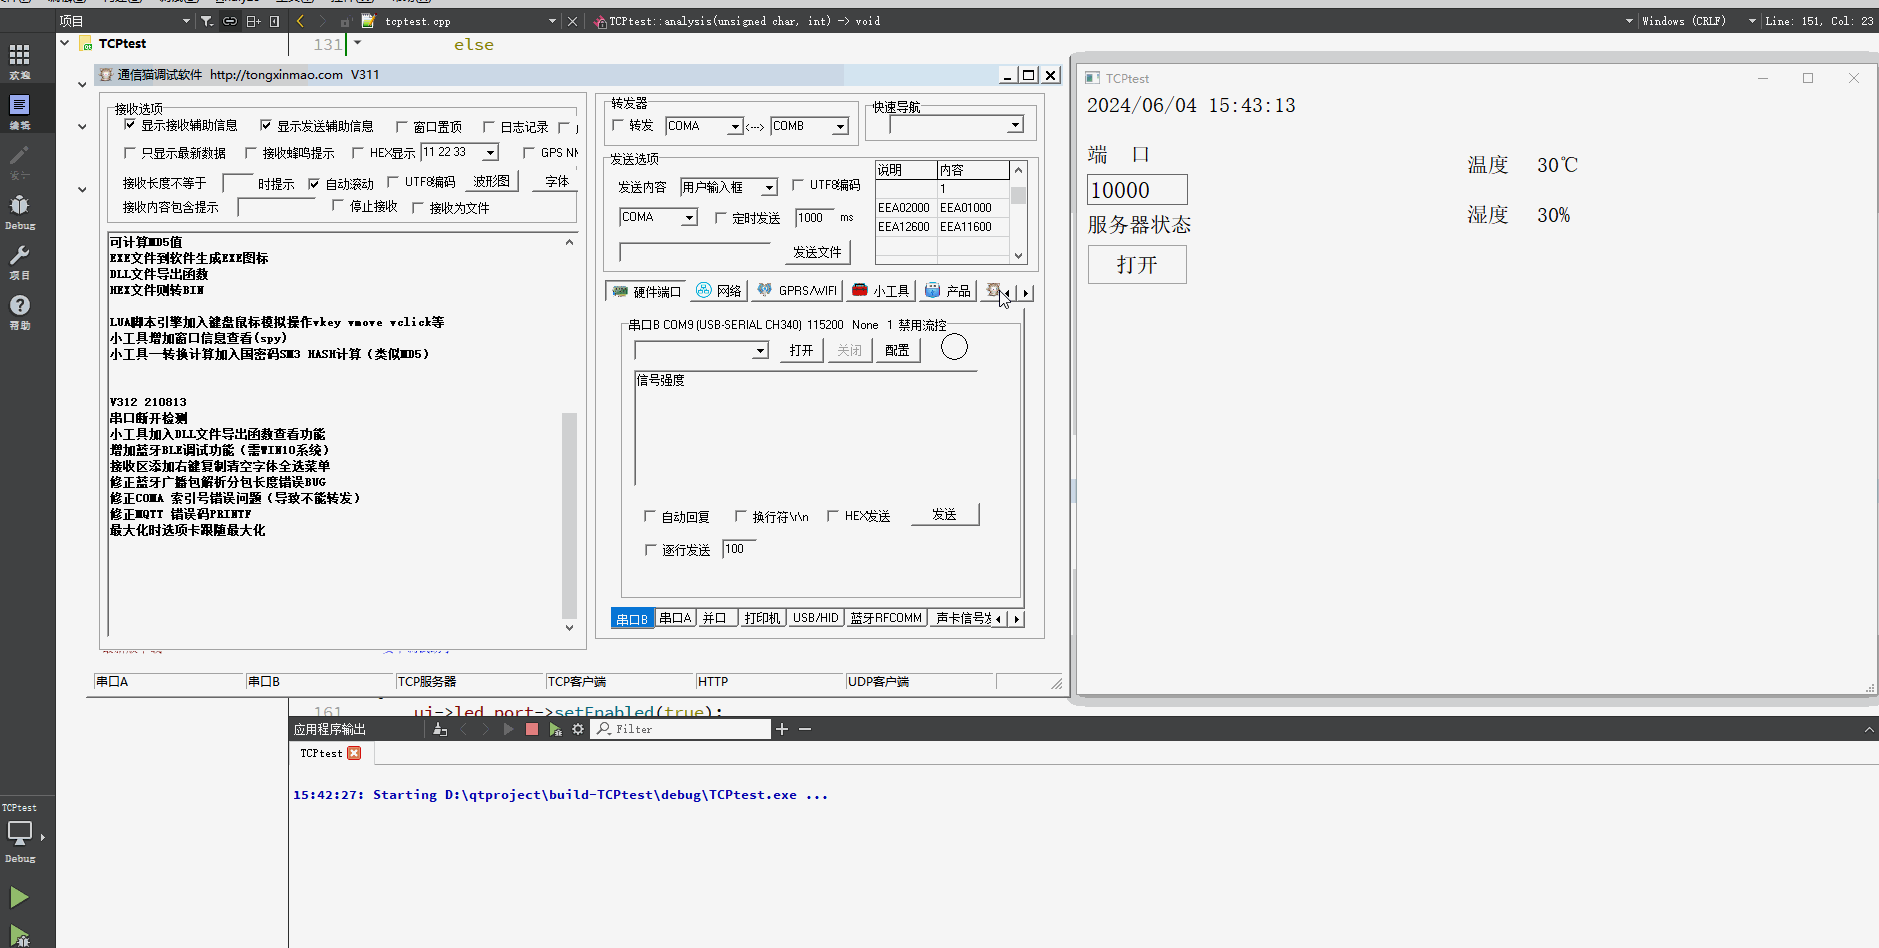Zoom out output with minus icon
The width and height of the screenshot is (1879, 948).
click(x=805, y=729)
